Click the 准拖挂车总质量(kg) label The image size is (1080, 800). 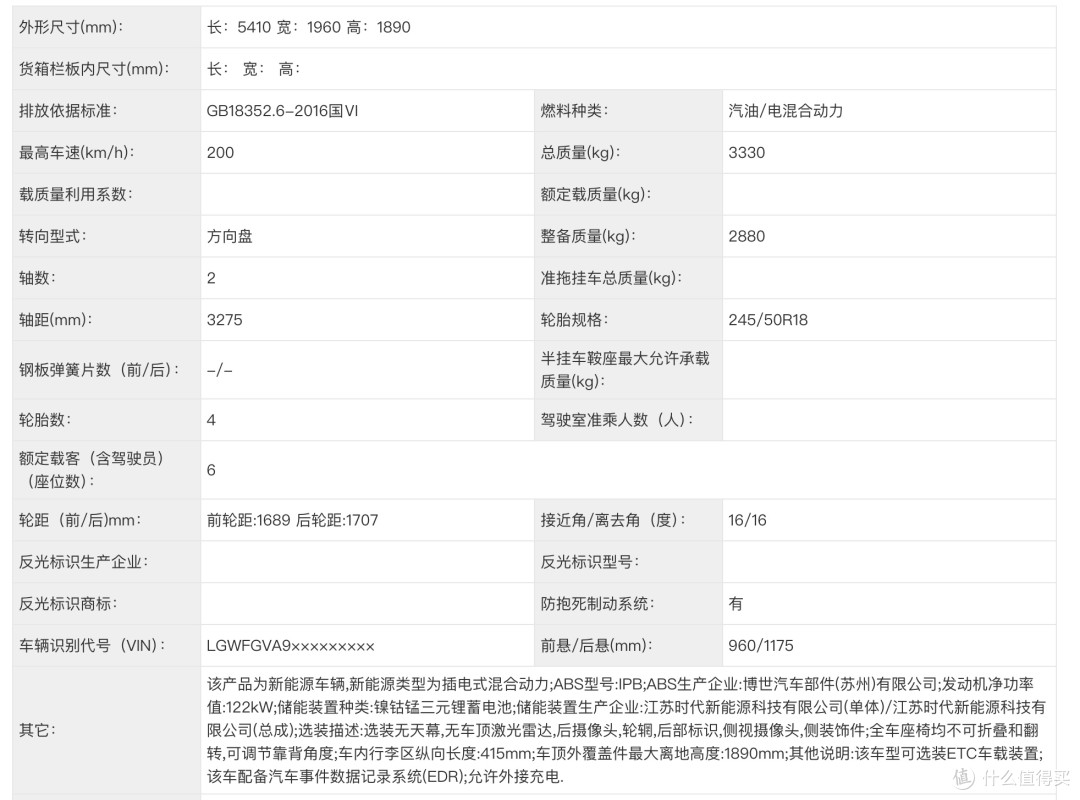612,278
